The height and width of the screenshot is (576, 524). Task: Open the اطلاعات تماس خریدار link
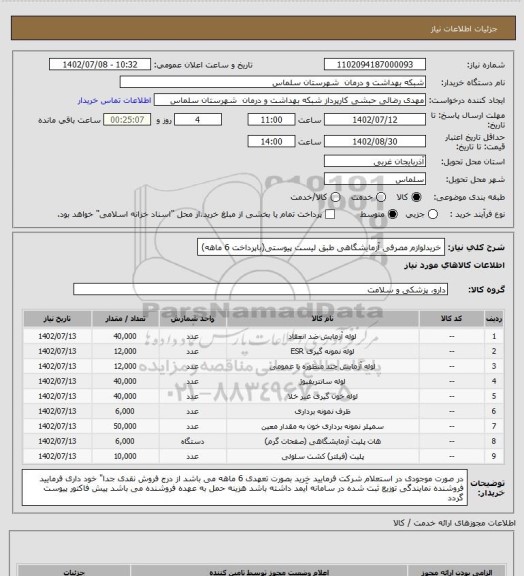(x=114, y=100)
